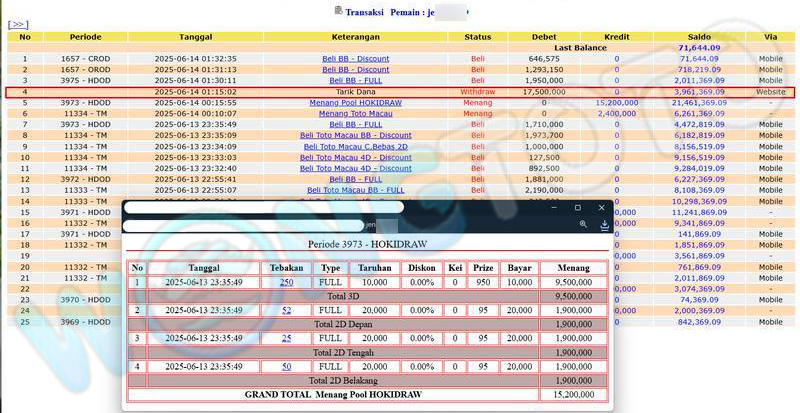
Task: Minimize the popup window
Action: click(x=553, y=207)
